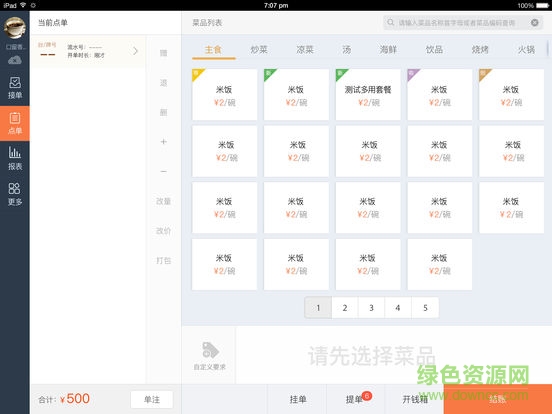Tap the red 6 badge on 提单
The height and width of the screenshot is (414, 552).
(367, 396)
